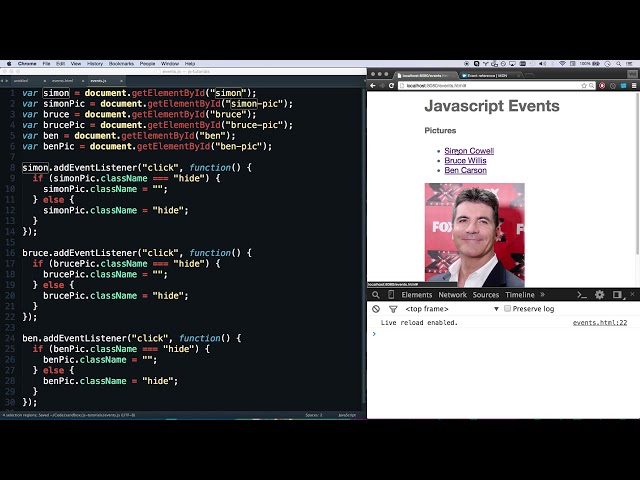Click the webpage vertical scrollbar
640x480 pixels.
[x=638, y=176]
